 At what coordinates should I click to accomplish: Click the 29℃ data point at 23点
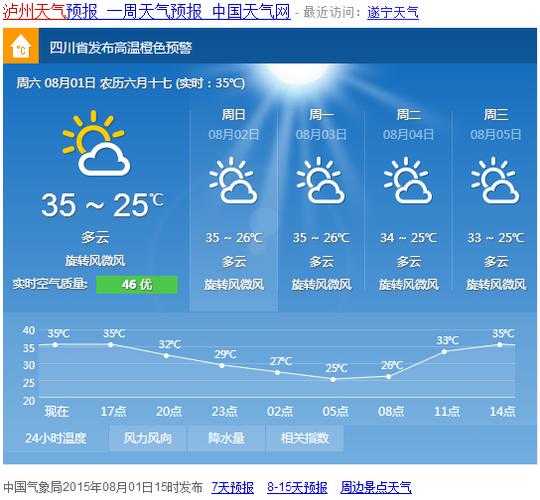[222, 365]
